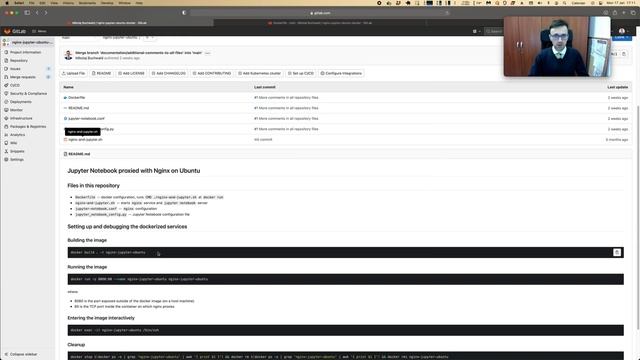Select the first Safari tab

coord(107,23)
